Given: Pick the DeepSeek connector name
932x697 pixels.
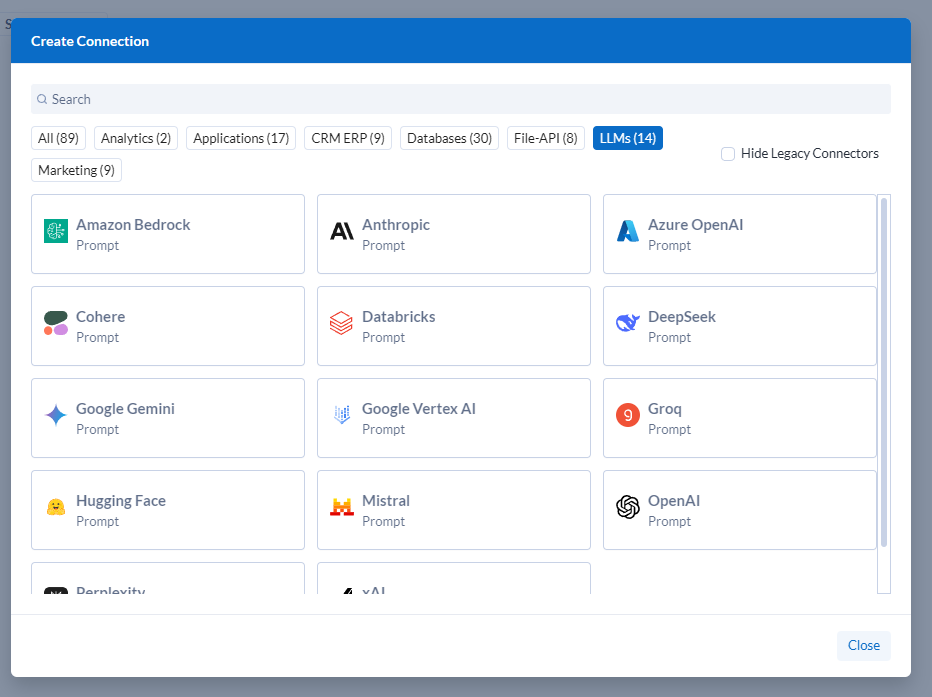Looking at the screenshot, I should tap(682, 317).
